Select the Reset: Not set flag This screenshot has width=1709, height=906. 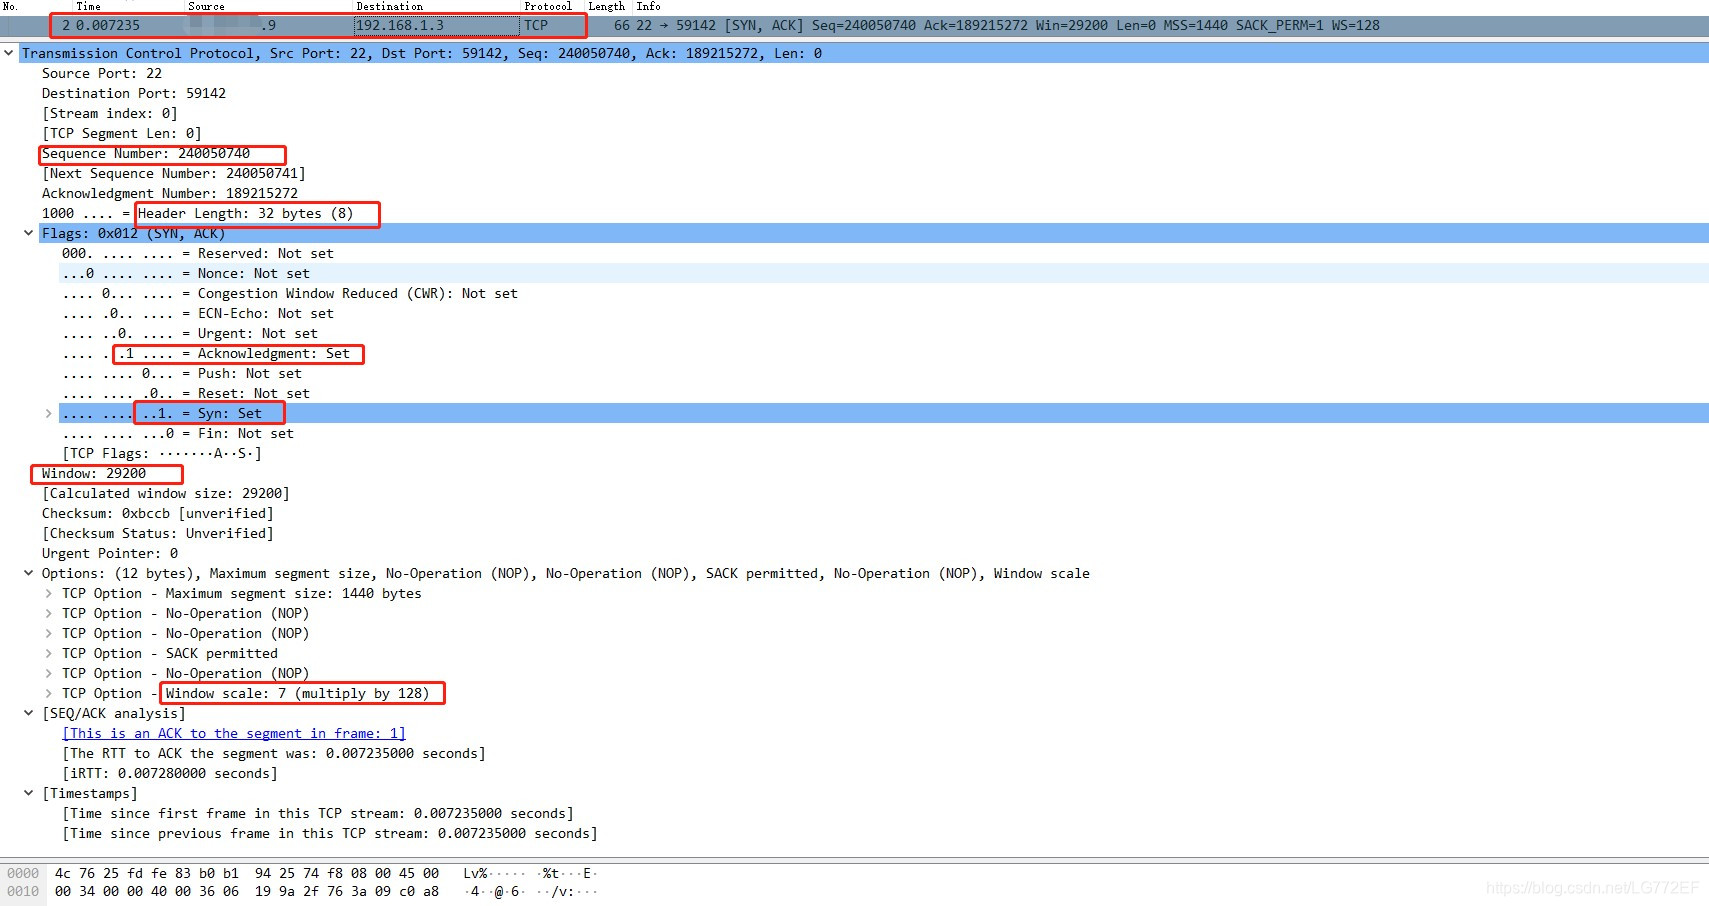click(x=186, y=393)
